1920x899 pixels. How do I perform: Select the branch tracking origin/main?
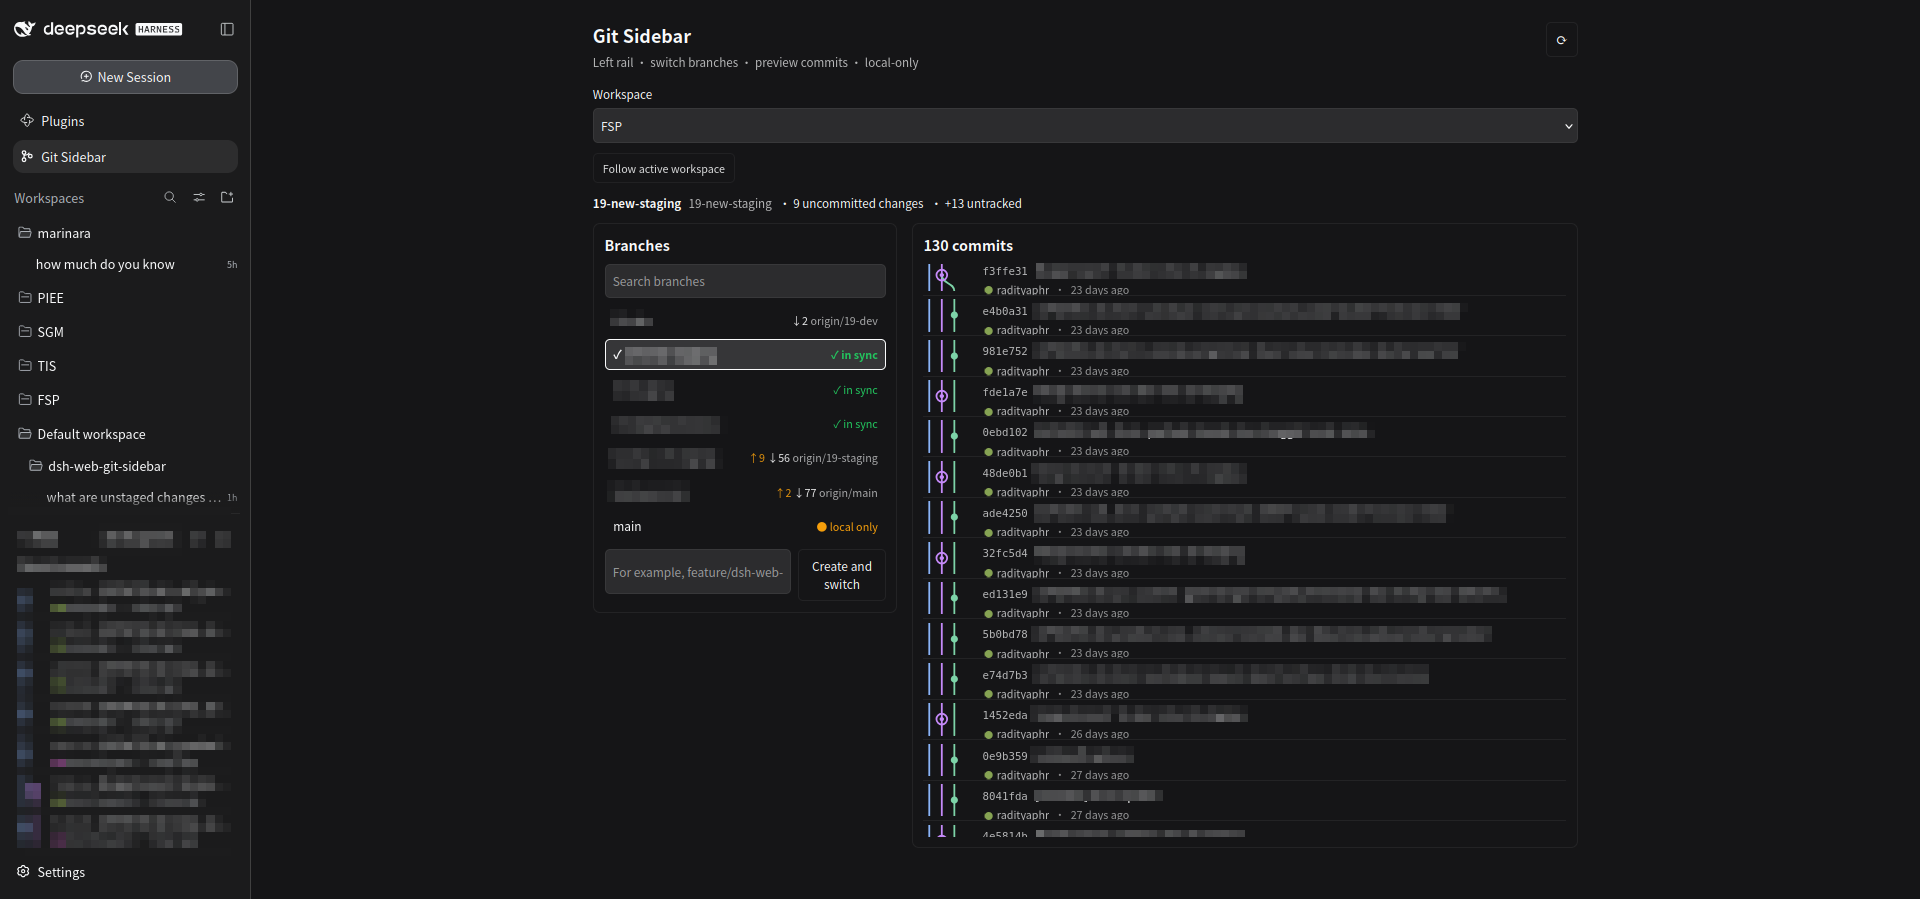click(745, 493)
